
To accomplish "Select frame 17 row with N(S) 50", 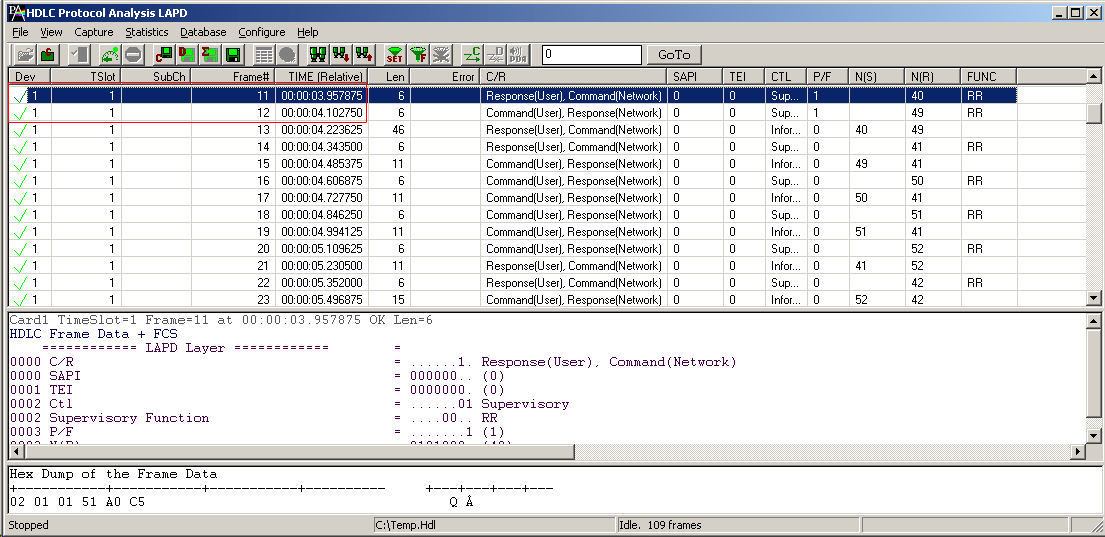I will point(512,198).
